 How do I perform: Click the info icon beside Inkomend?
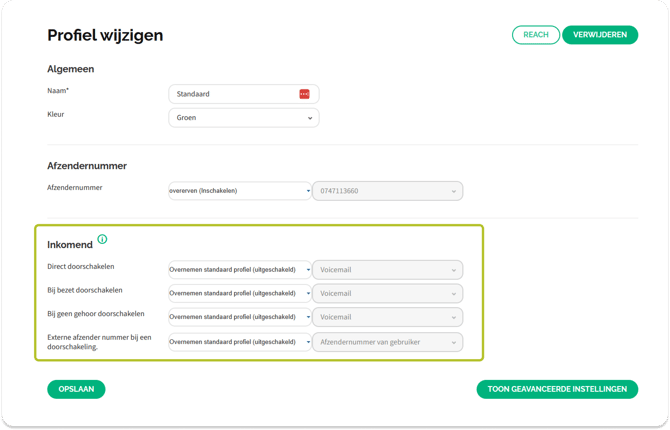coord(102,239)
